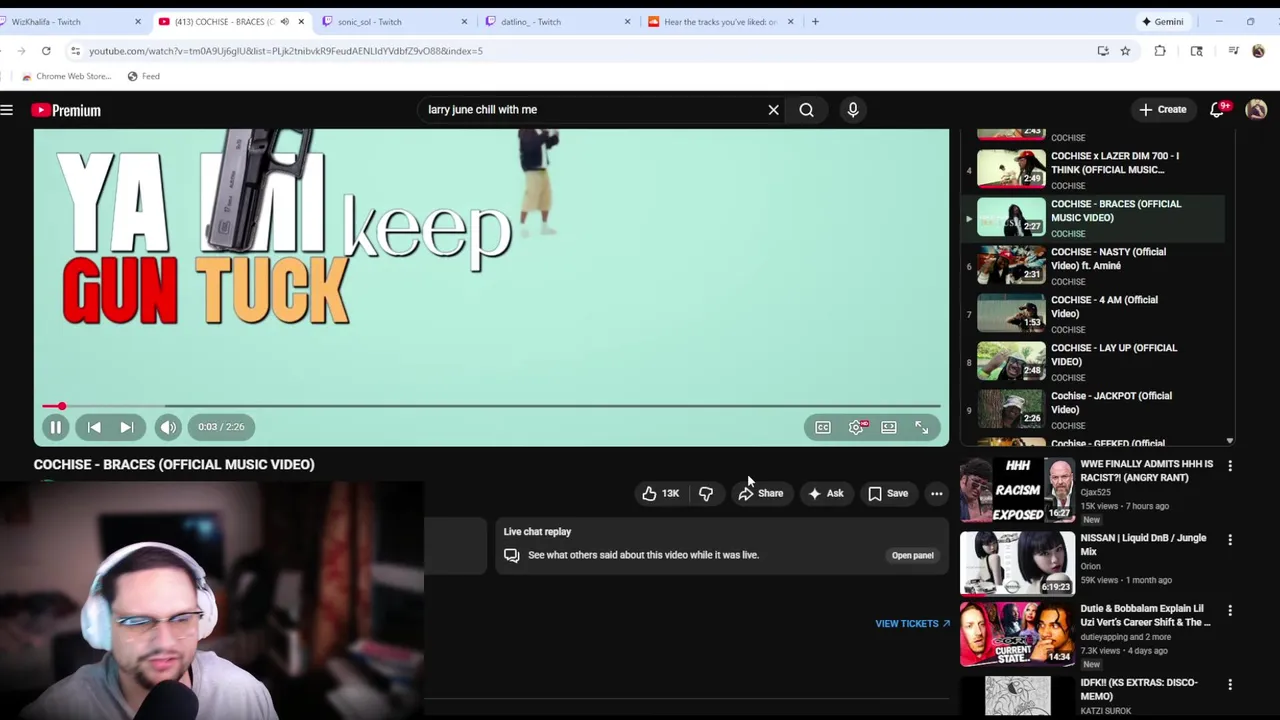Follow the View Tickets link
The image size is (1280, 720).
pos(912,623)
